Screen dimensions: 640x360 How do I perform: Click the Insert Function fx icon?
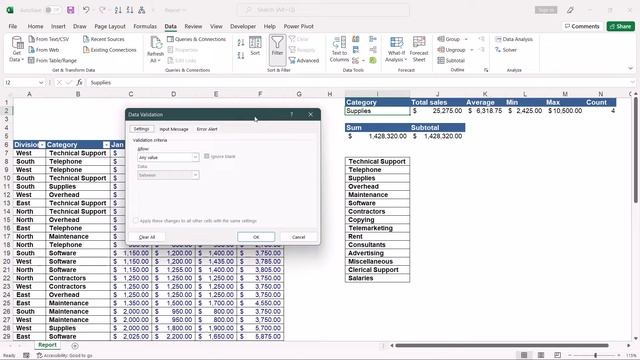79,82
